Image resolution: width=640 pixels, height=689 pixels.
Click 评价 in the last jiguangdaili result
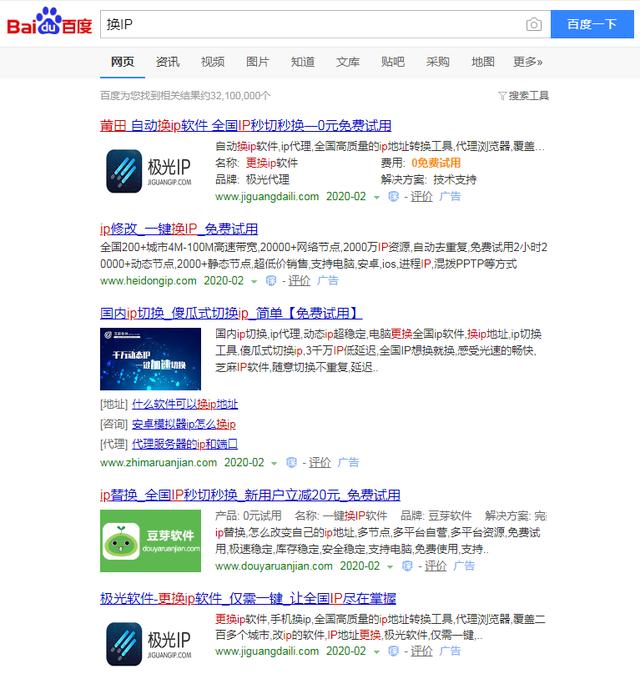(421, 651)
